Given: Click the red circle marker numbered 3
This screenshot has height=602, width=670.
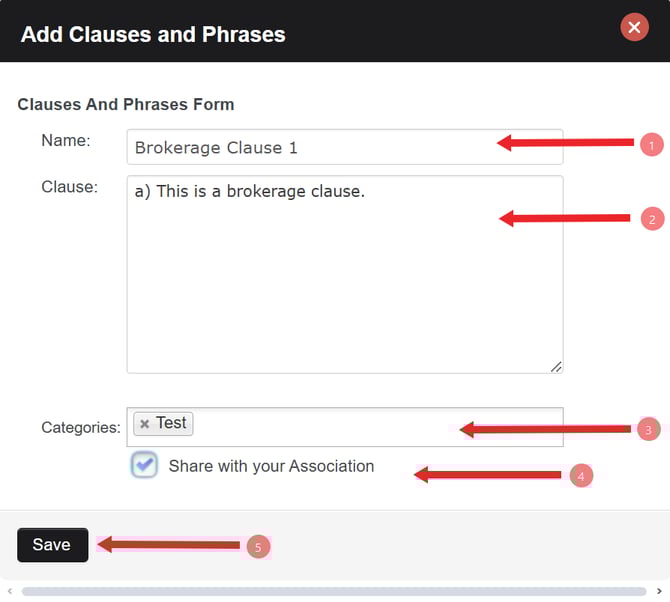Looking at the screenshot, I should click(x=648, y=429).
